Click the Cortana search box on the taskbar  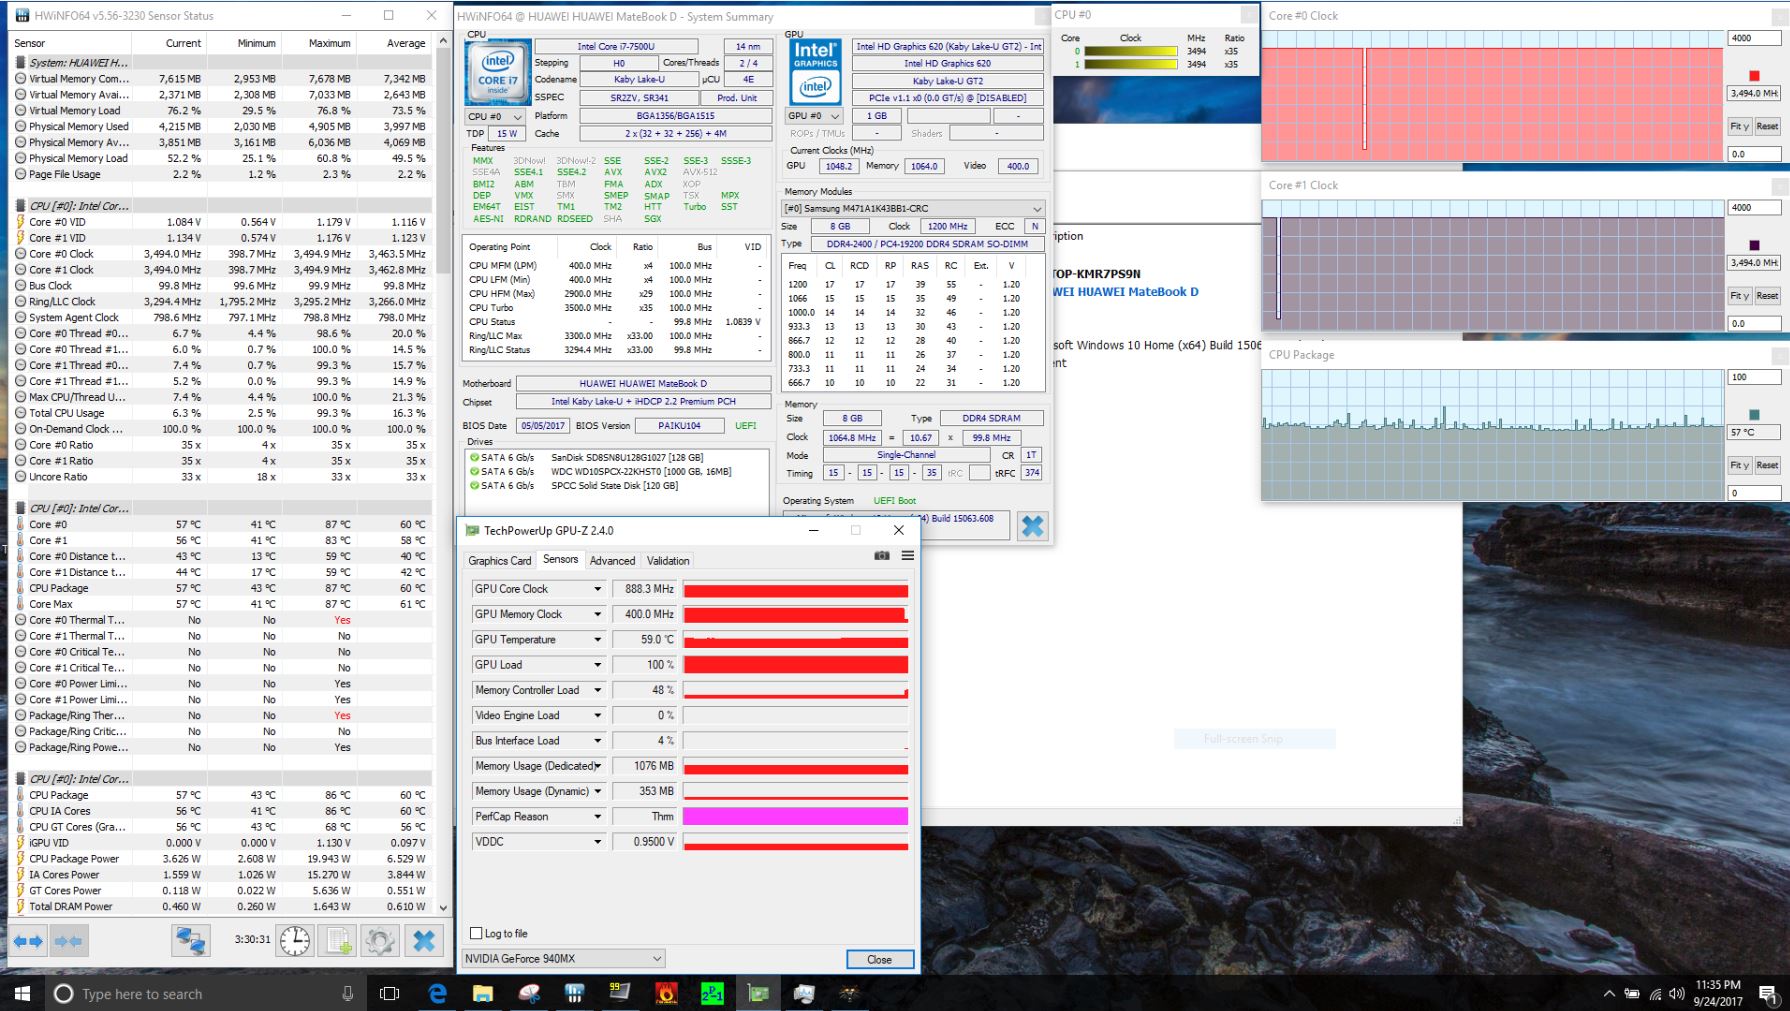205,993
